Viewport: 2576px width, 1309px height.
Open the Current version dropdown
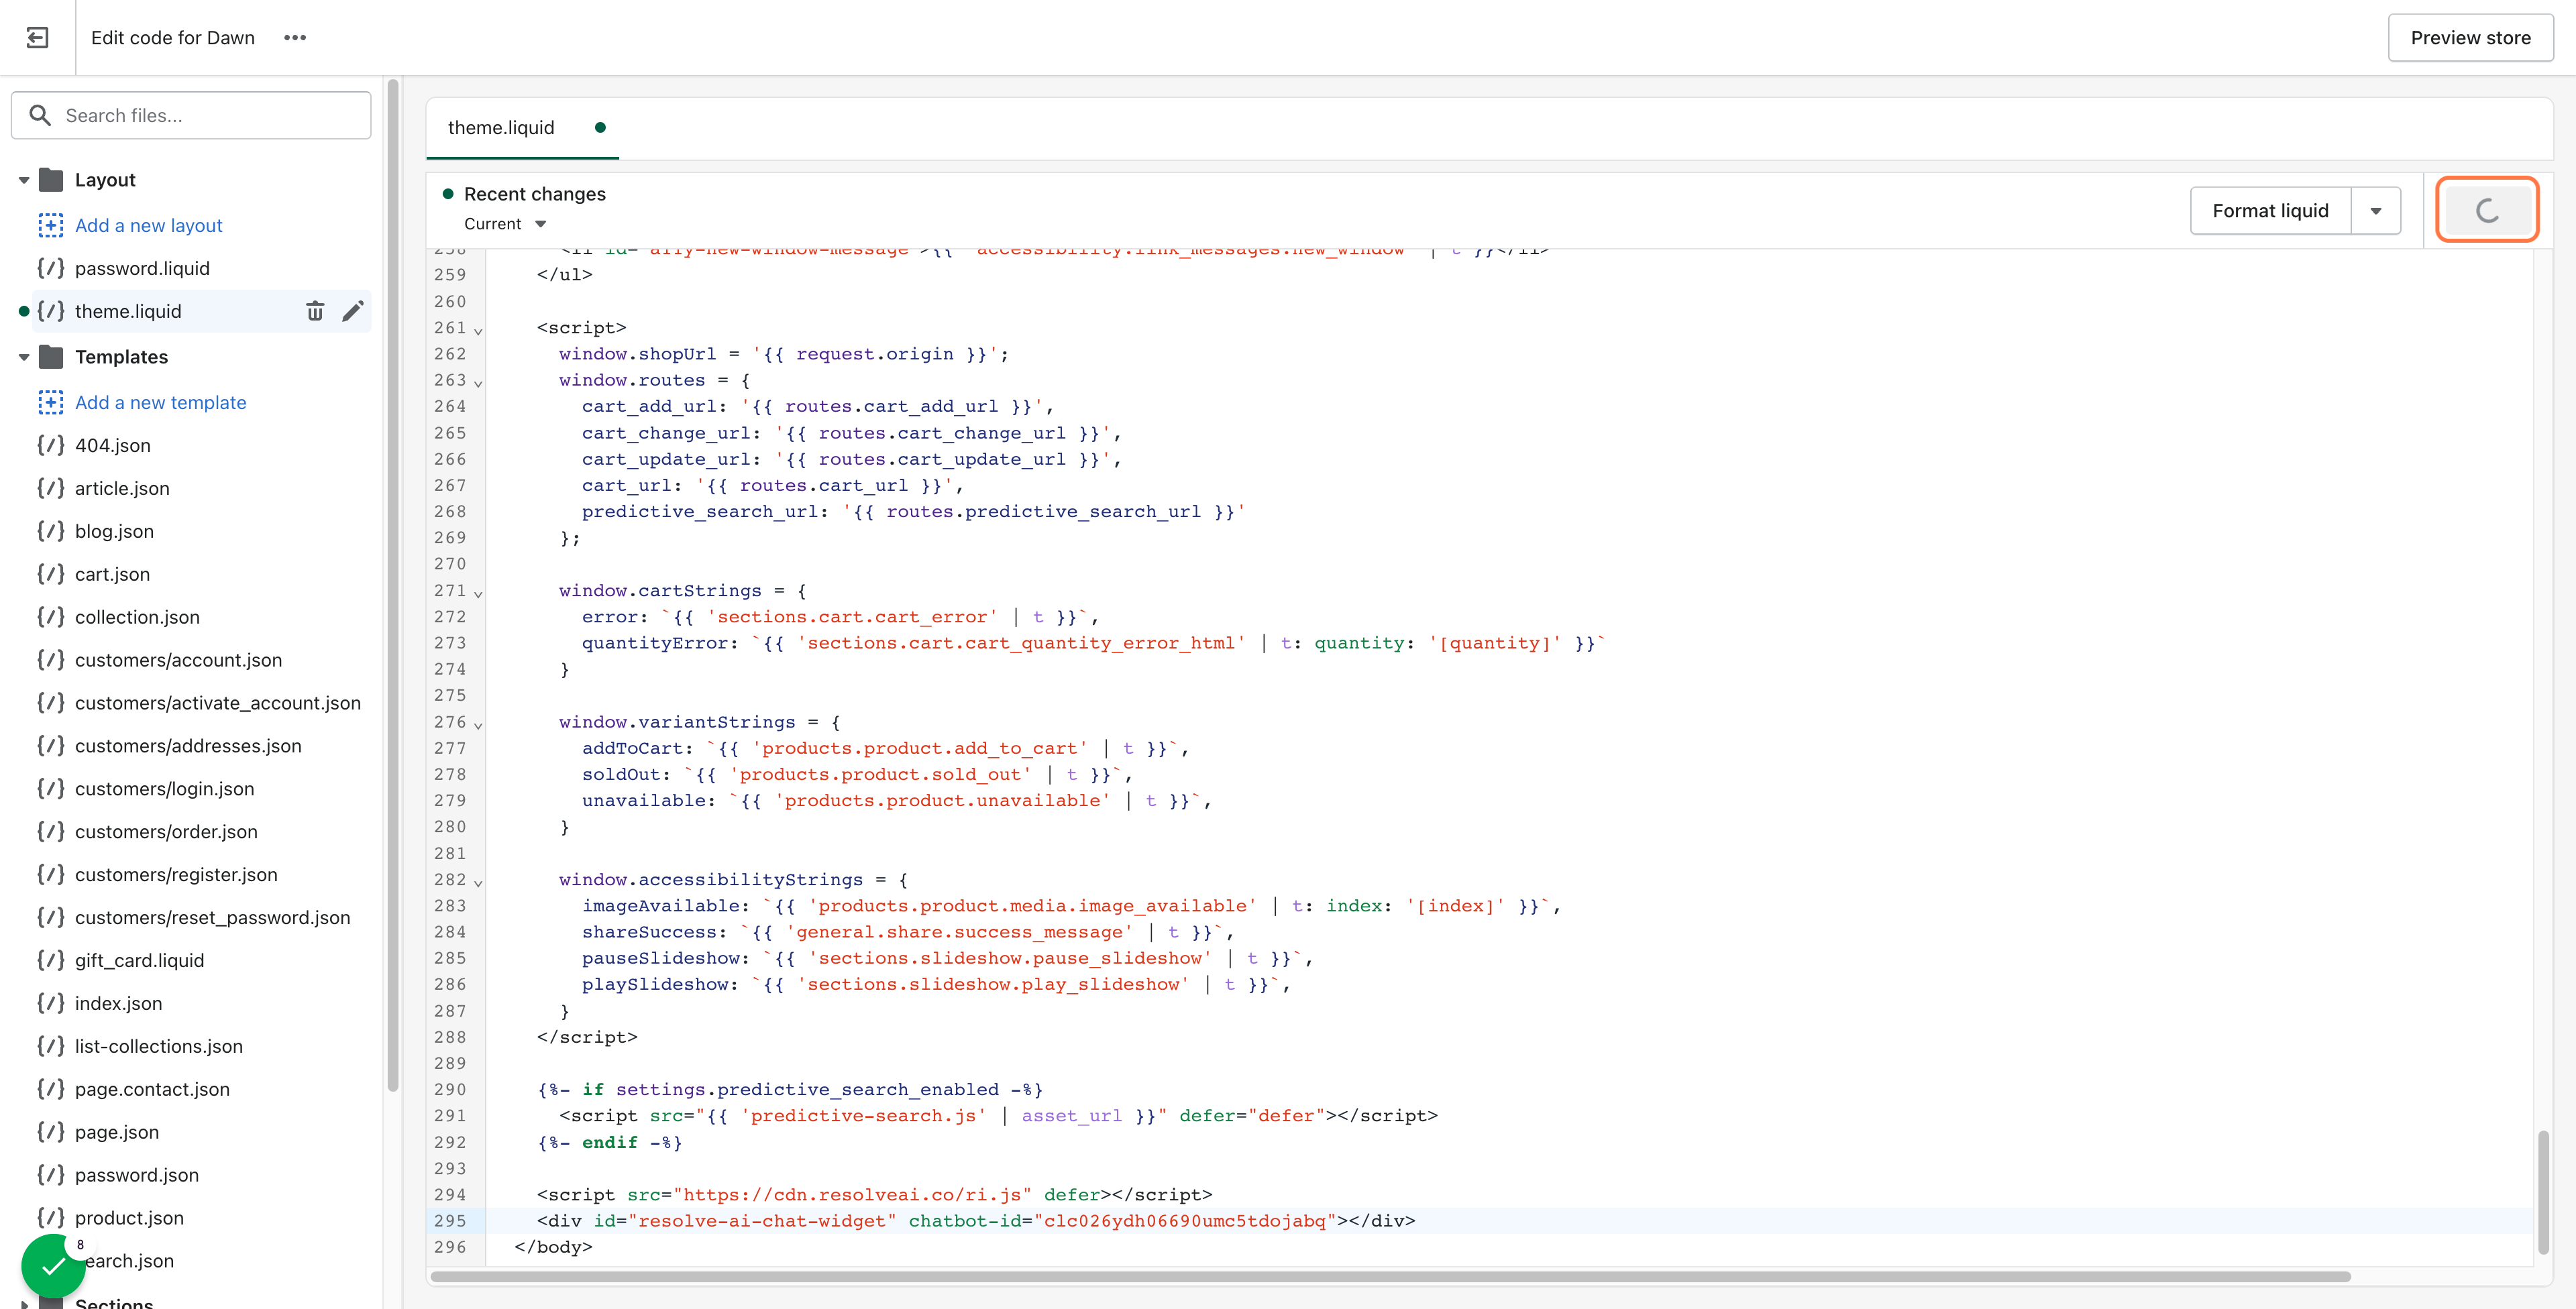coord(505,225)
